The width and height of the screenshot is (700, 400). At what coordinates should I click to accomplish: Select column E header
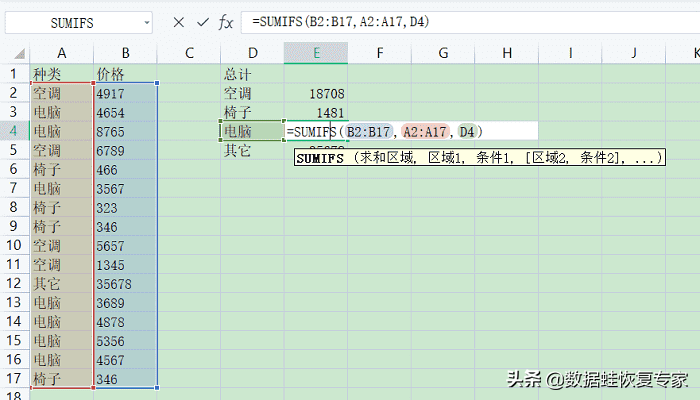[316, 54]
